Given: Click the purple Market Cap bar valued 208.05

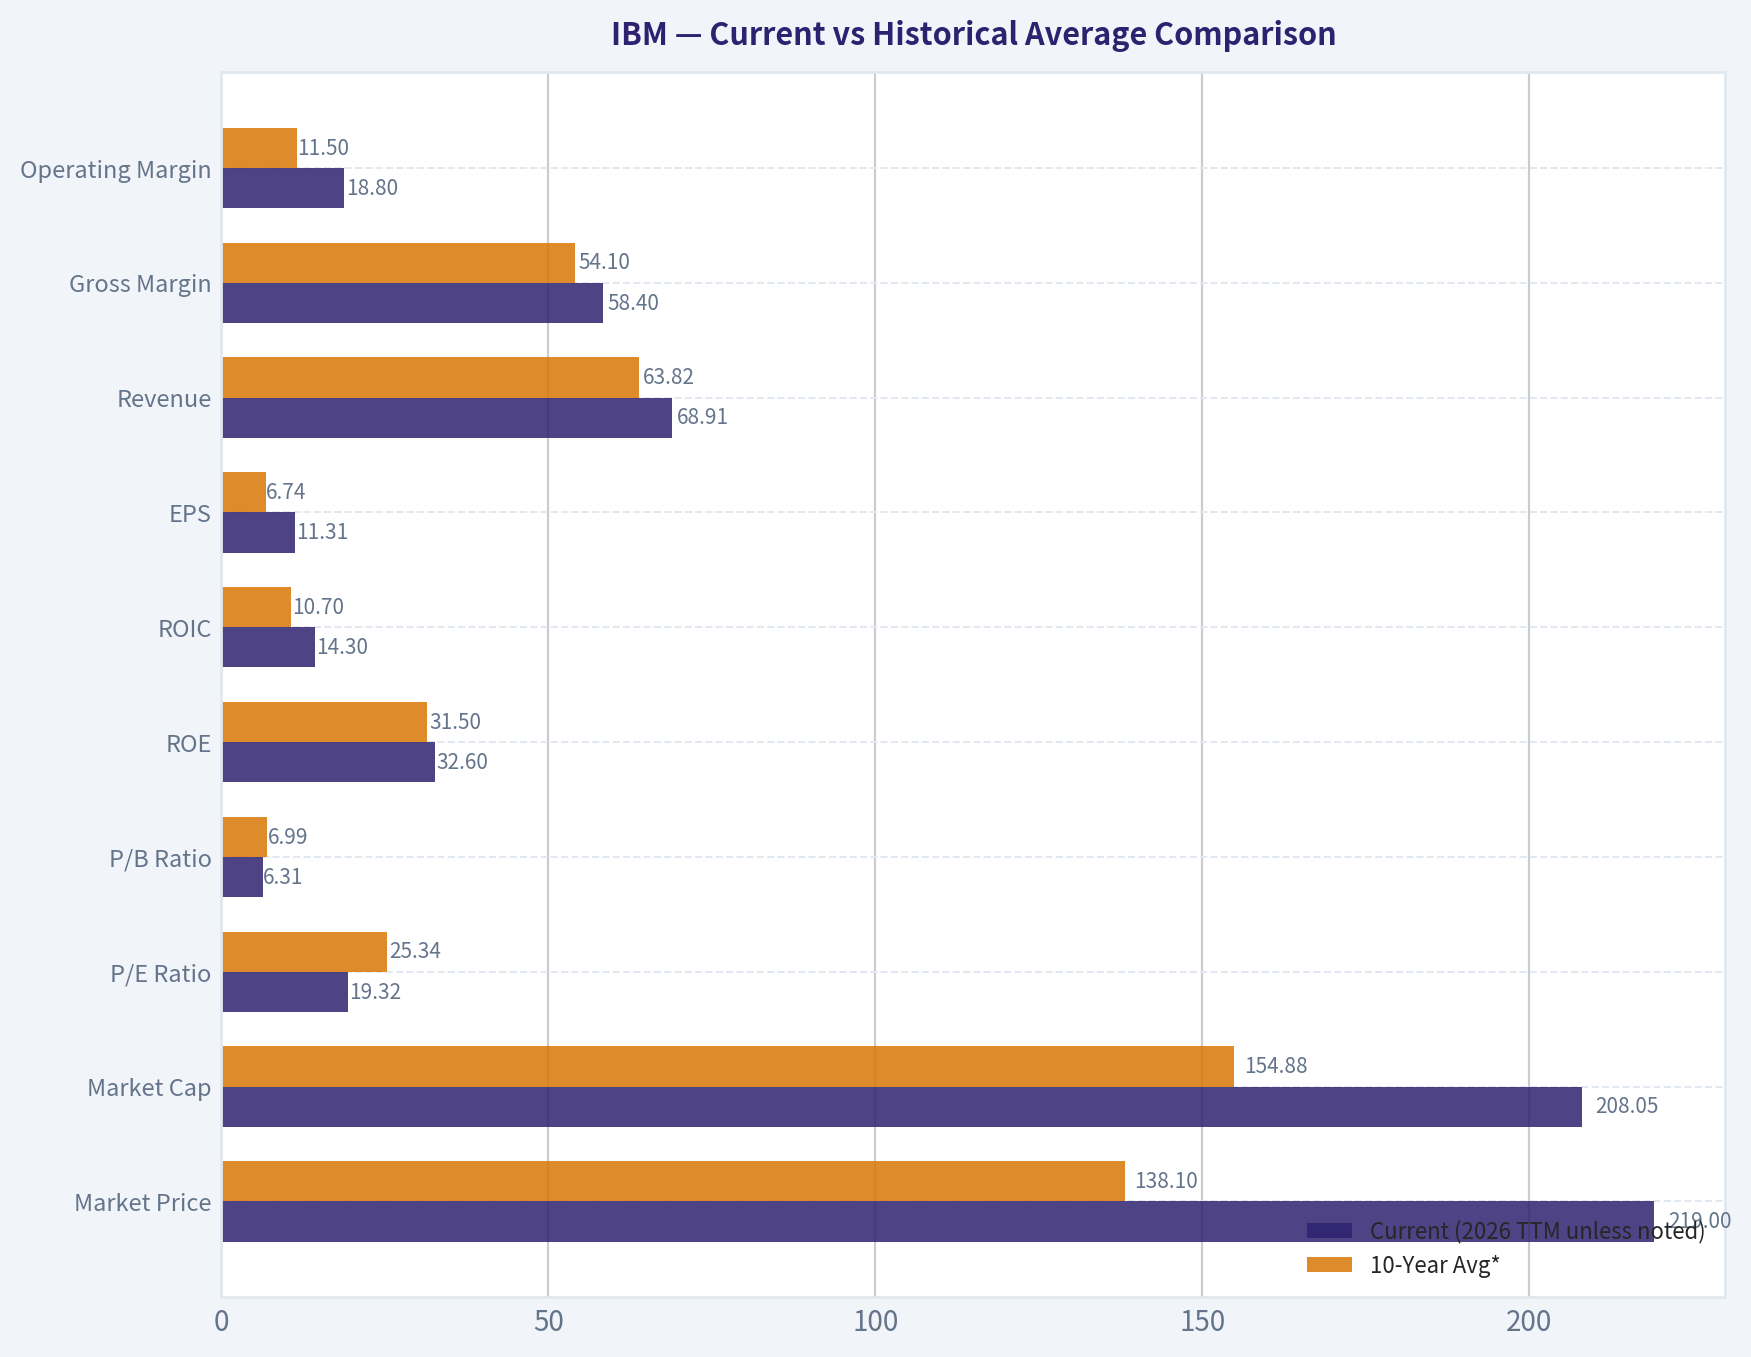Looking at the screenshot, I should click(902, 1107).
